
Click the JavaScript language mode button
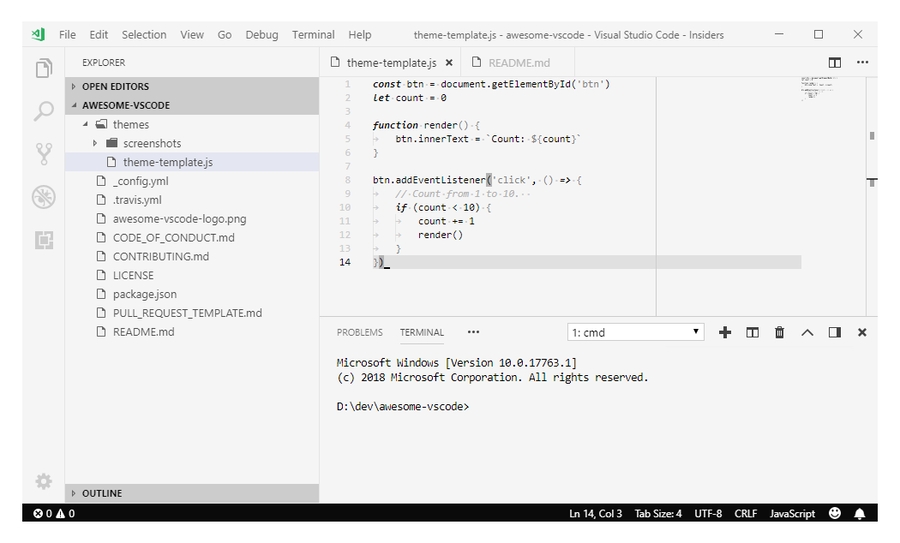tap(792, 513)
